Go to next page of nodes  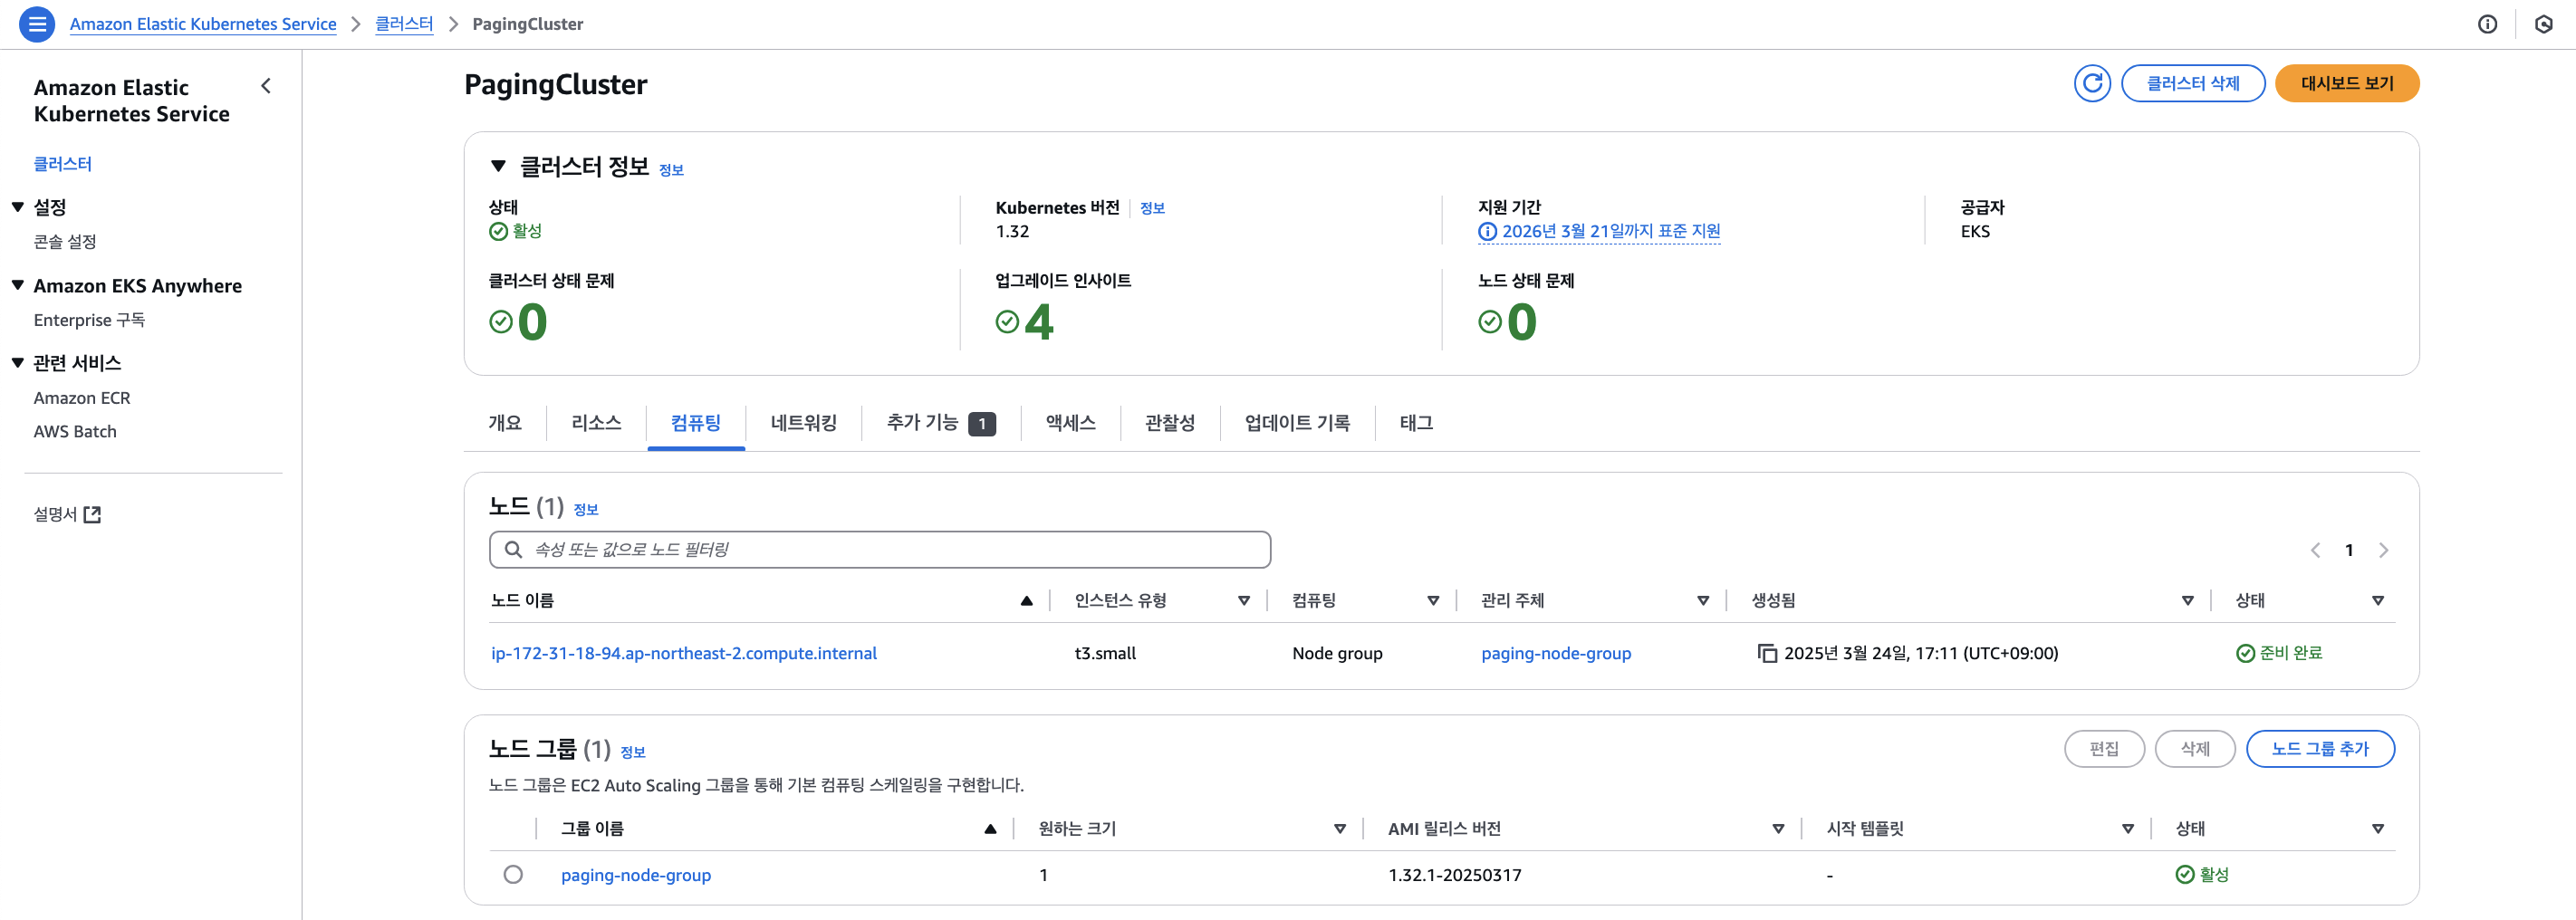coord(2383,550)
